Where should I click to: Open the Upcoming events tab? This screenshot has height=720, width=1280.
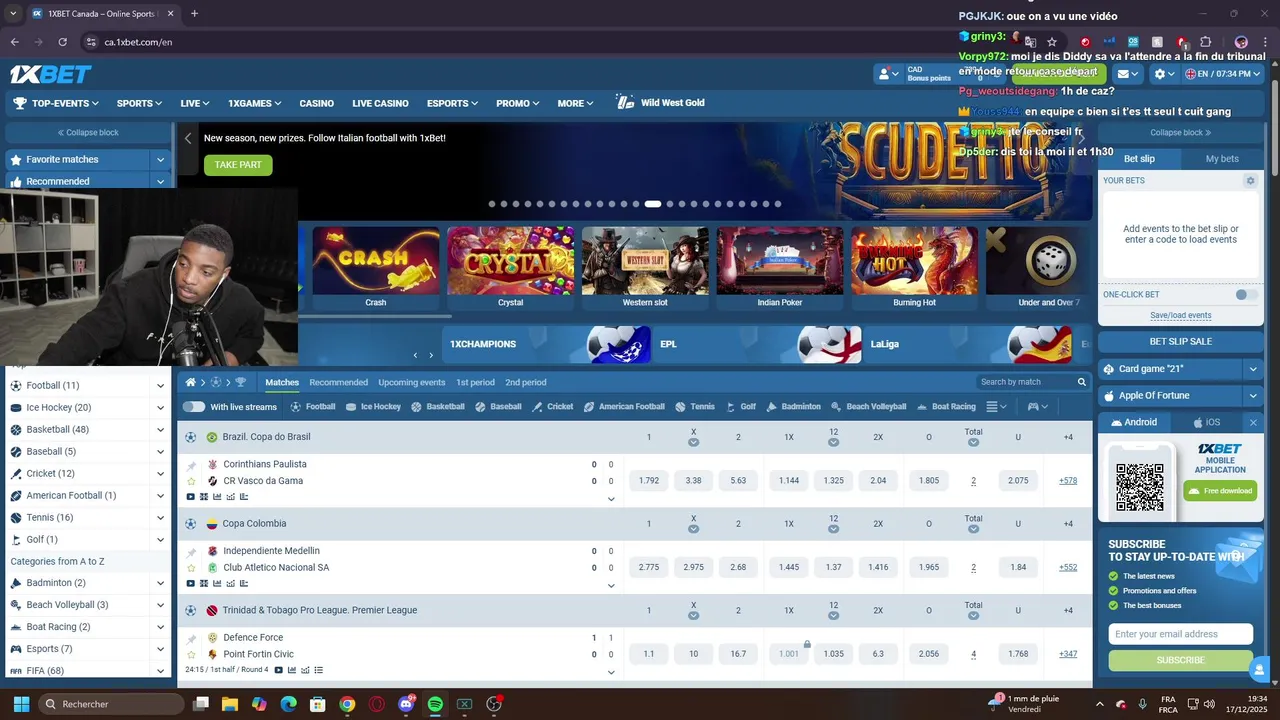coord(412,382)
